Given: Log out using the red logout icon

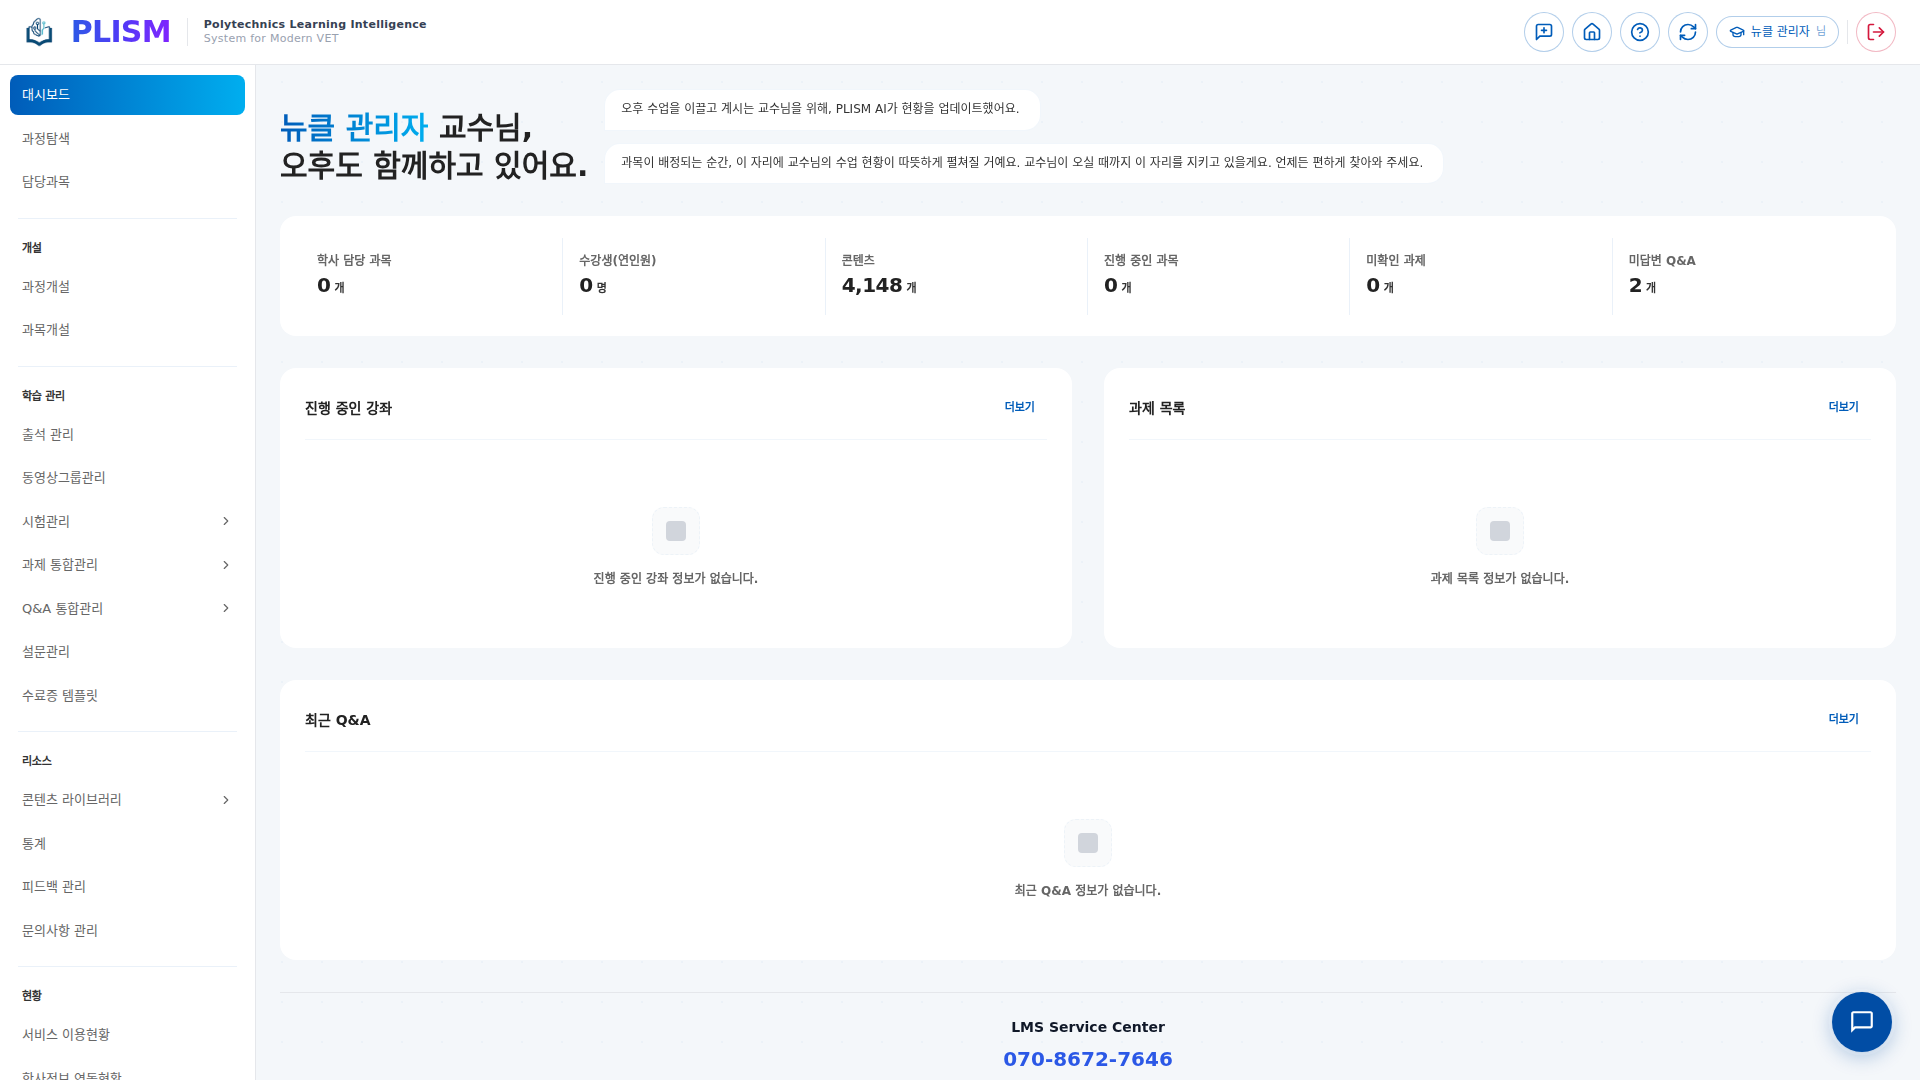Looking at the screenshot, I should pos(1875,31).
